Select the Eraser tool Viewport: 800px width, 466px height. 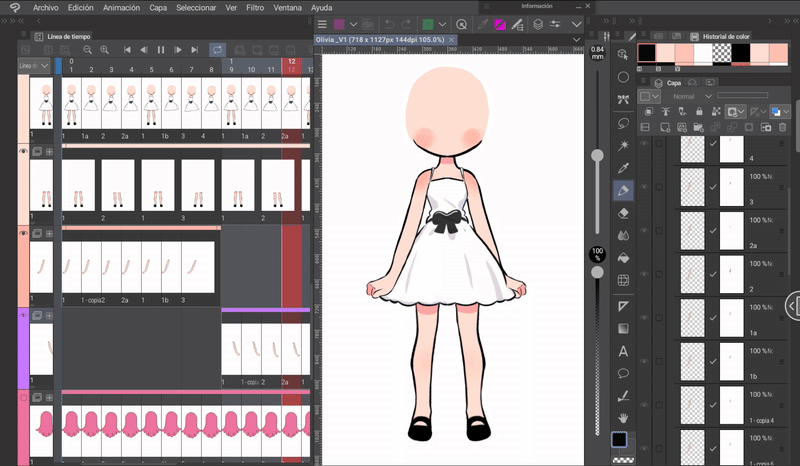pyautogui.click(x=624, y=213)
